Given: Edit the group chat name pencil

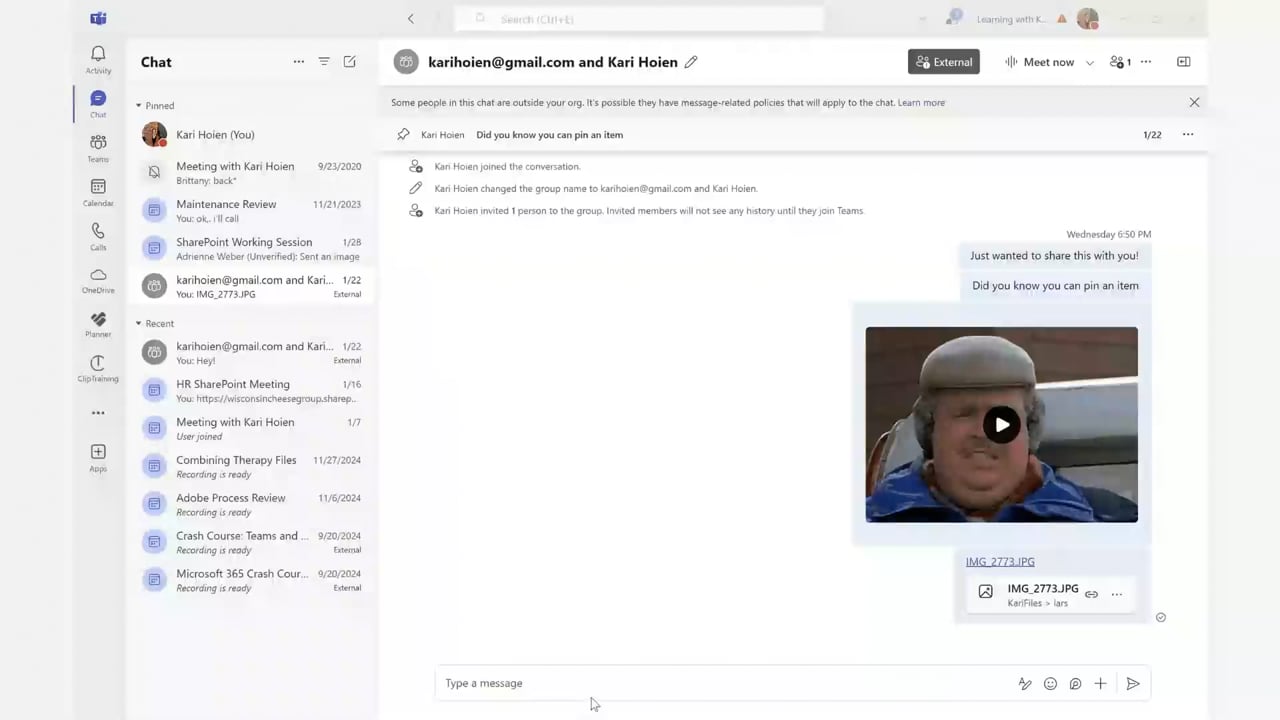Looking at the screenshot, I should coord(691,62).
